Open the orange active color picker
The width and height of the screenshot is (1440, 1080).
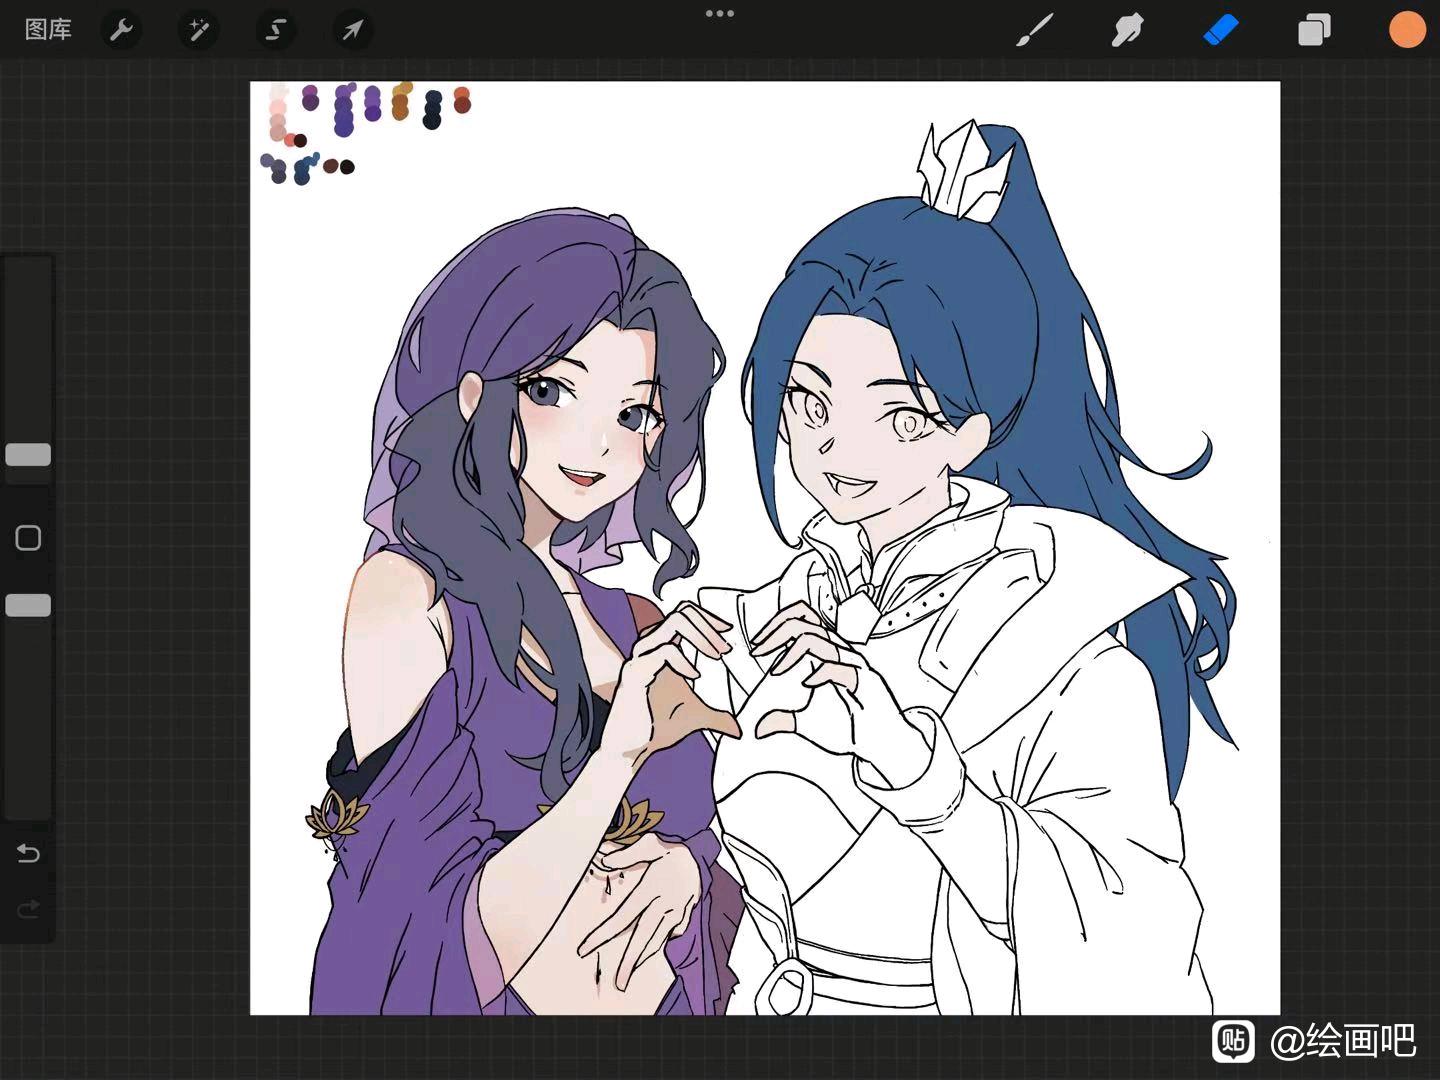[x=1407, y=30]
